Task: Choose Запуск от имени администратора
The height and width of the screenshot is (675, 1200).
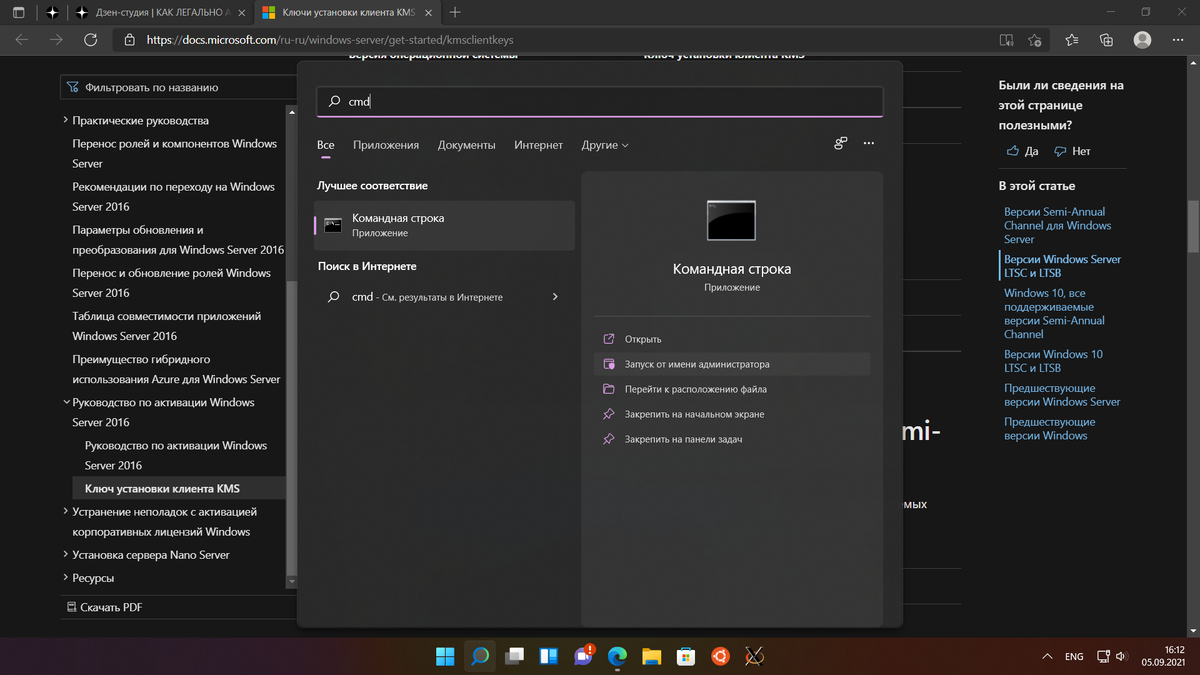Action: (x=732, y=364)
